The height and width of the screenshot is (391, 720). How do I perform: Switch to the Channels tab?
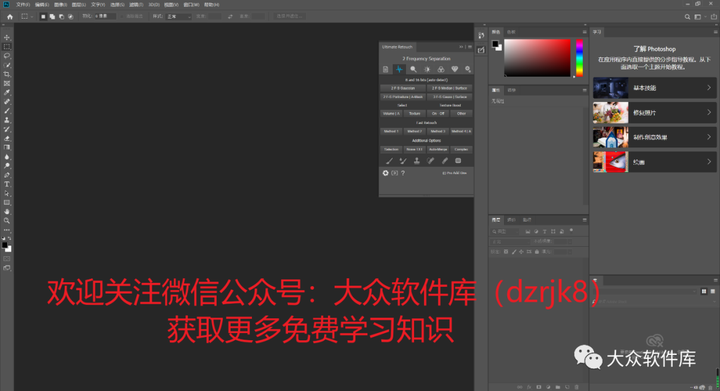(x=511, y=220)
